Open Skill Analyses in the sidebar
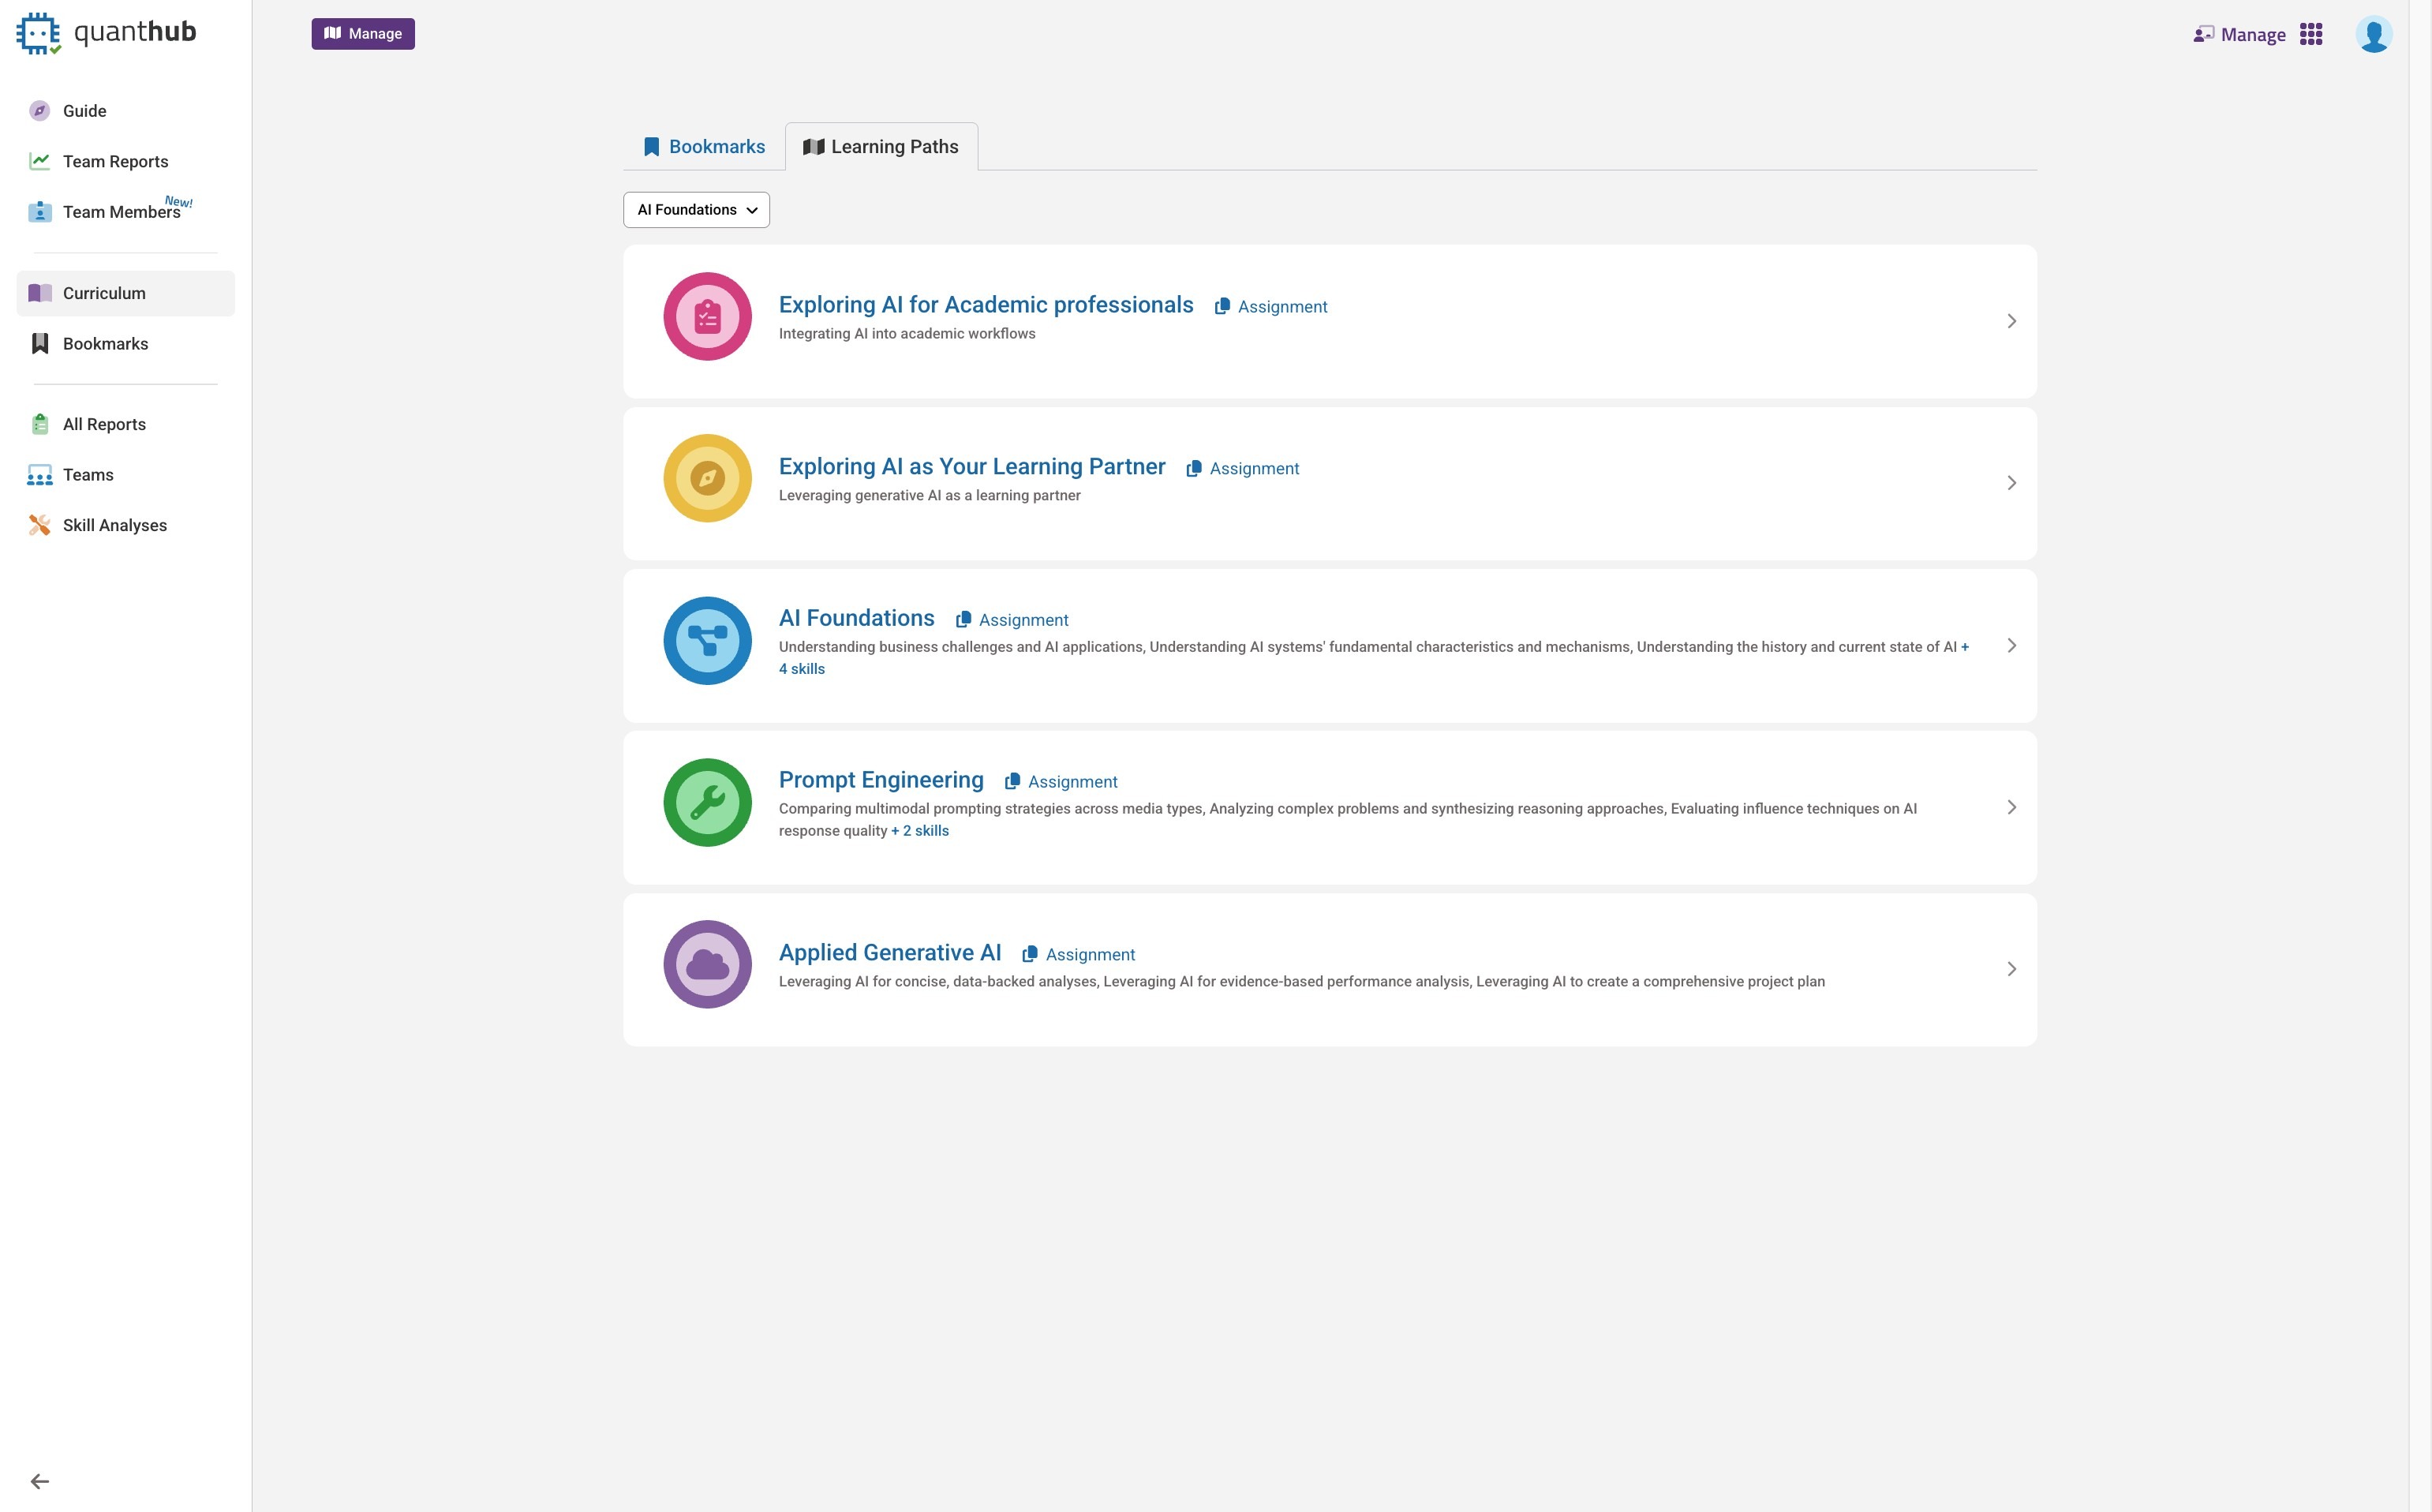 coord(114,526)
